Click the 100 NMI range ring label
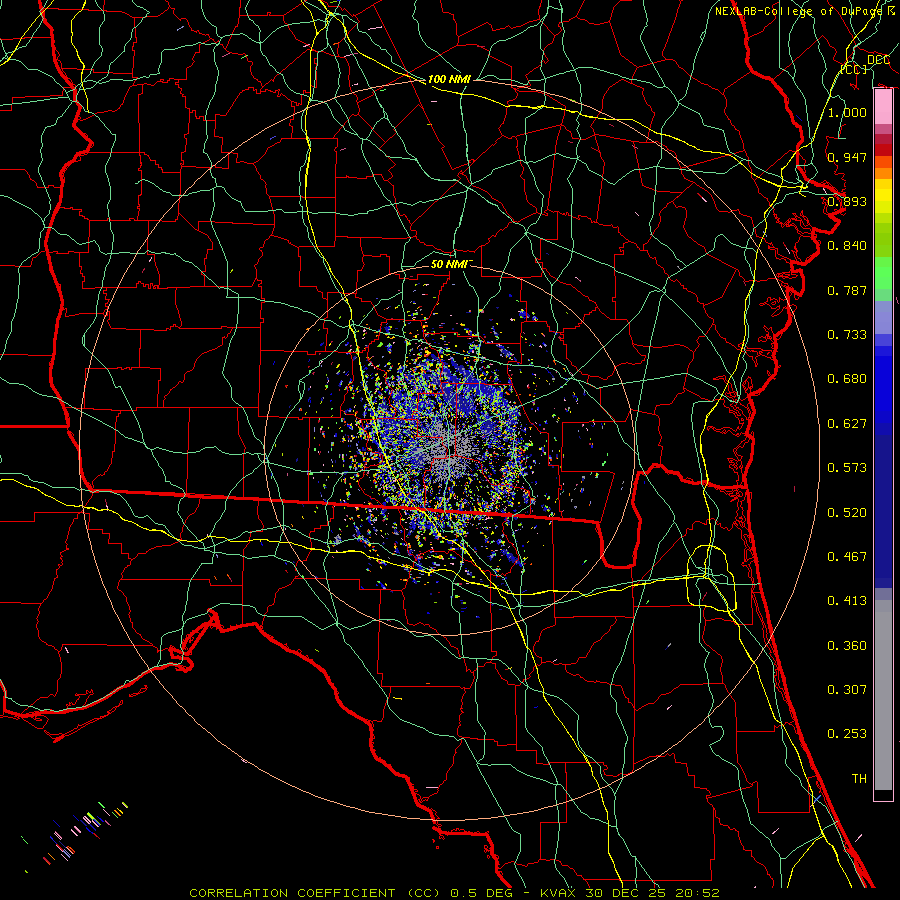This screenshot has width=900, height=900. coord(449,79)
